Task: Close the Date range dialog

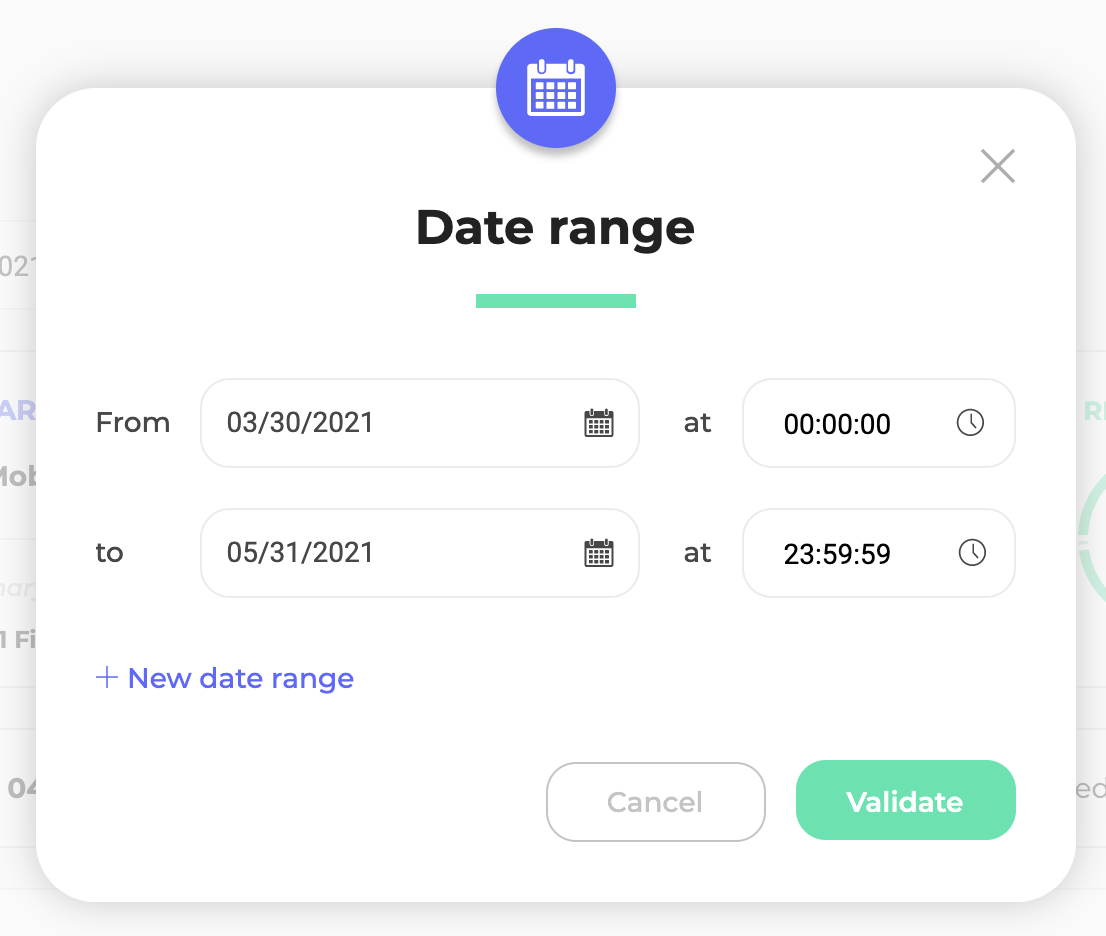Action: coord(997,166)
